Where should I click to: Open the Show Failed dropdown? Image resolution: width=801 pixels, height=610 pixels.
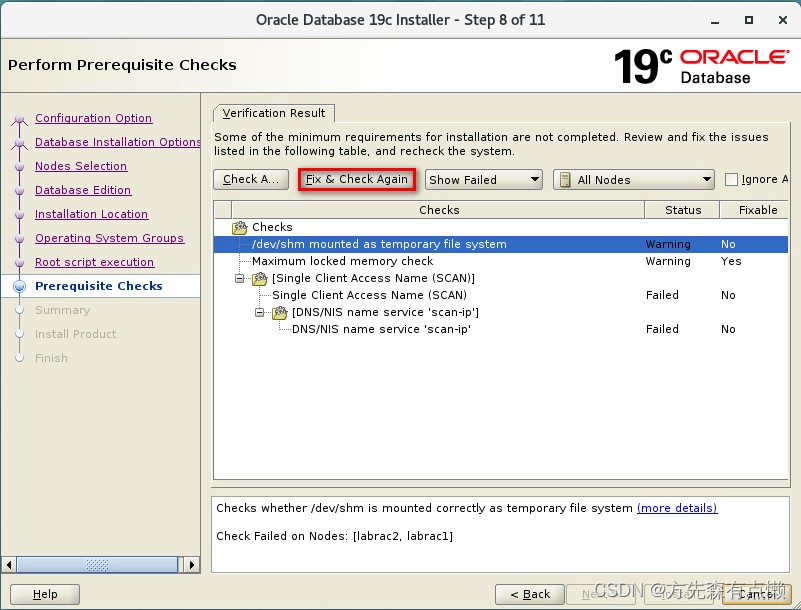(x=483, y=180)
